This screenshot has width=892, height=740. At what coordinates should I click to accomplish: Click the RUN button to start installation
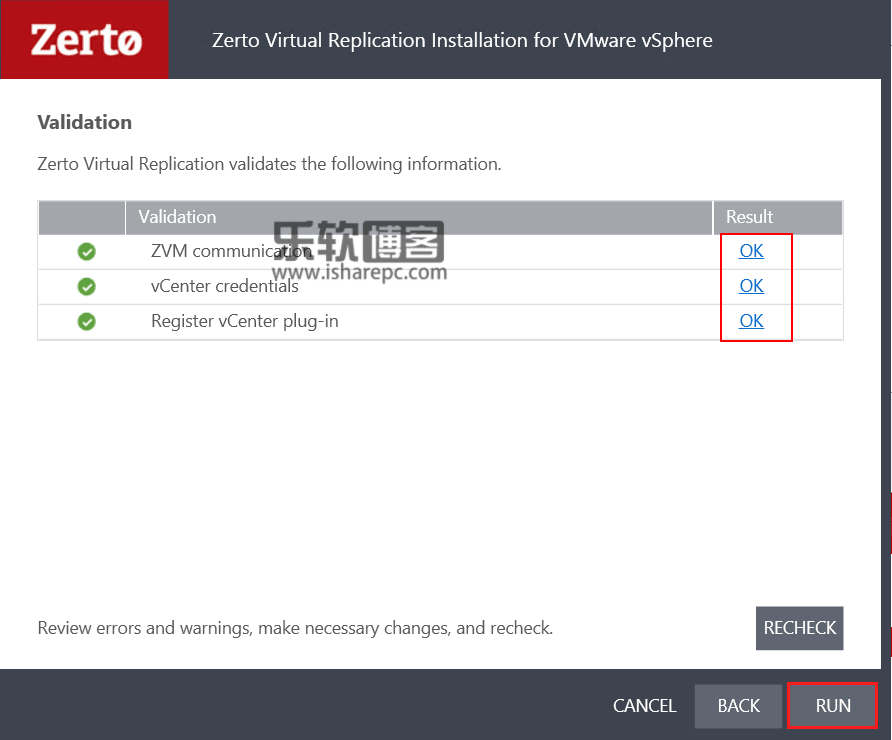tap(832, 705)
